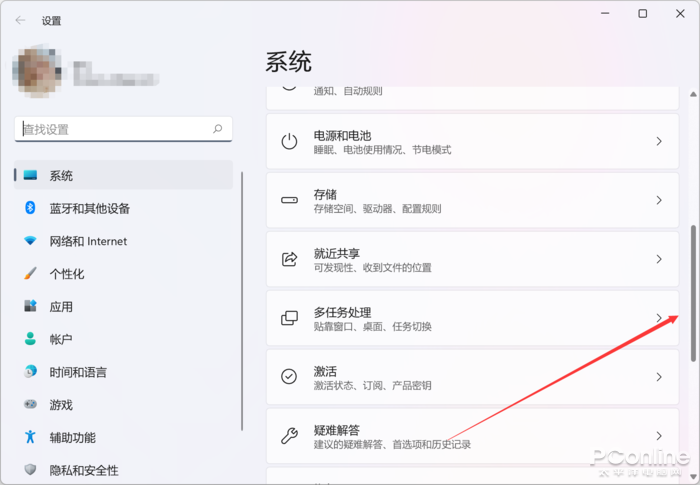The height and width of the screenshot is (485, 700).
Task: Click the game controller 游戏 icon
Action: pos(30,404)
